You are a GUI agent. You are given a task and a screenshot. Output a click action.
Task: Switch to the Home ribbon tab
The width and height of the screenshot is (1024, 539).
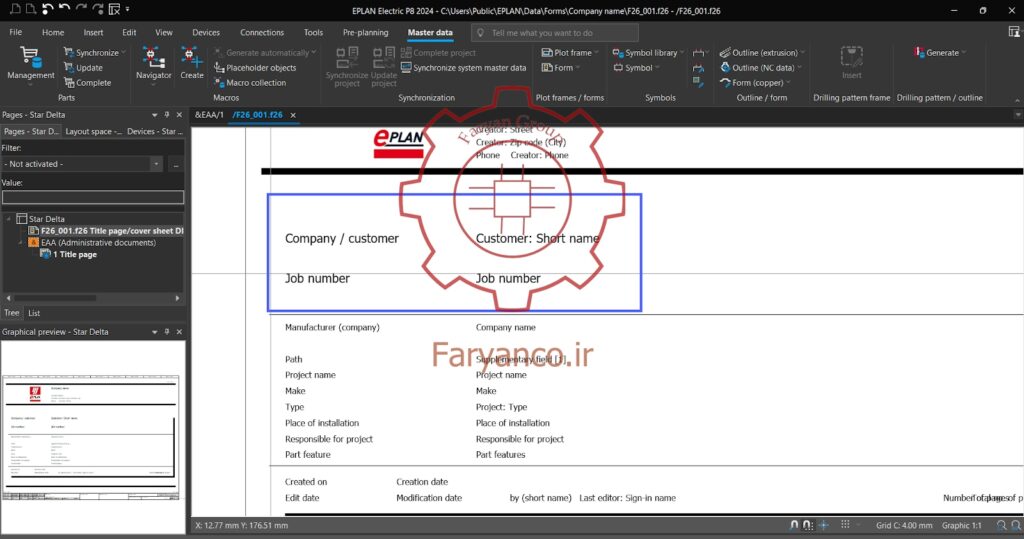53,32
